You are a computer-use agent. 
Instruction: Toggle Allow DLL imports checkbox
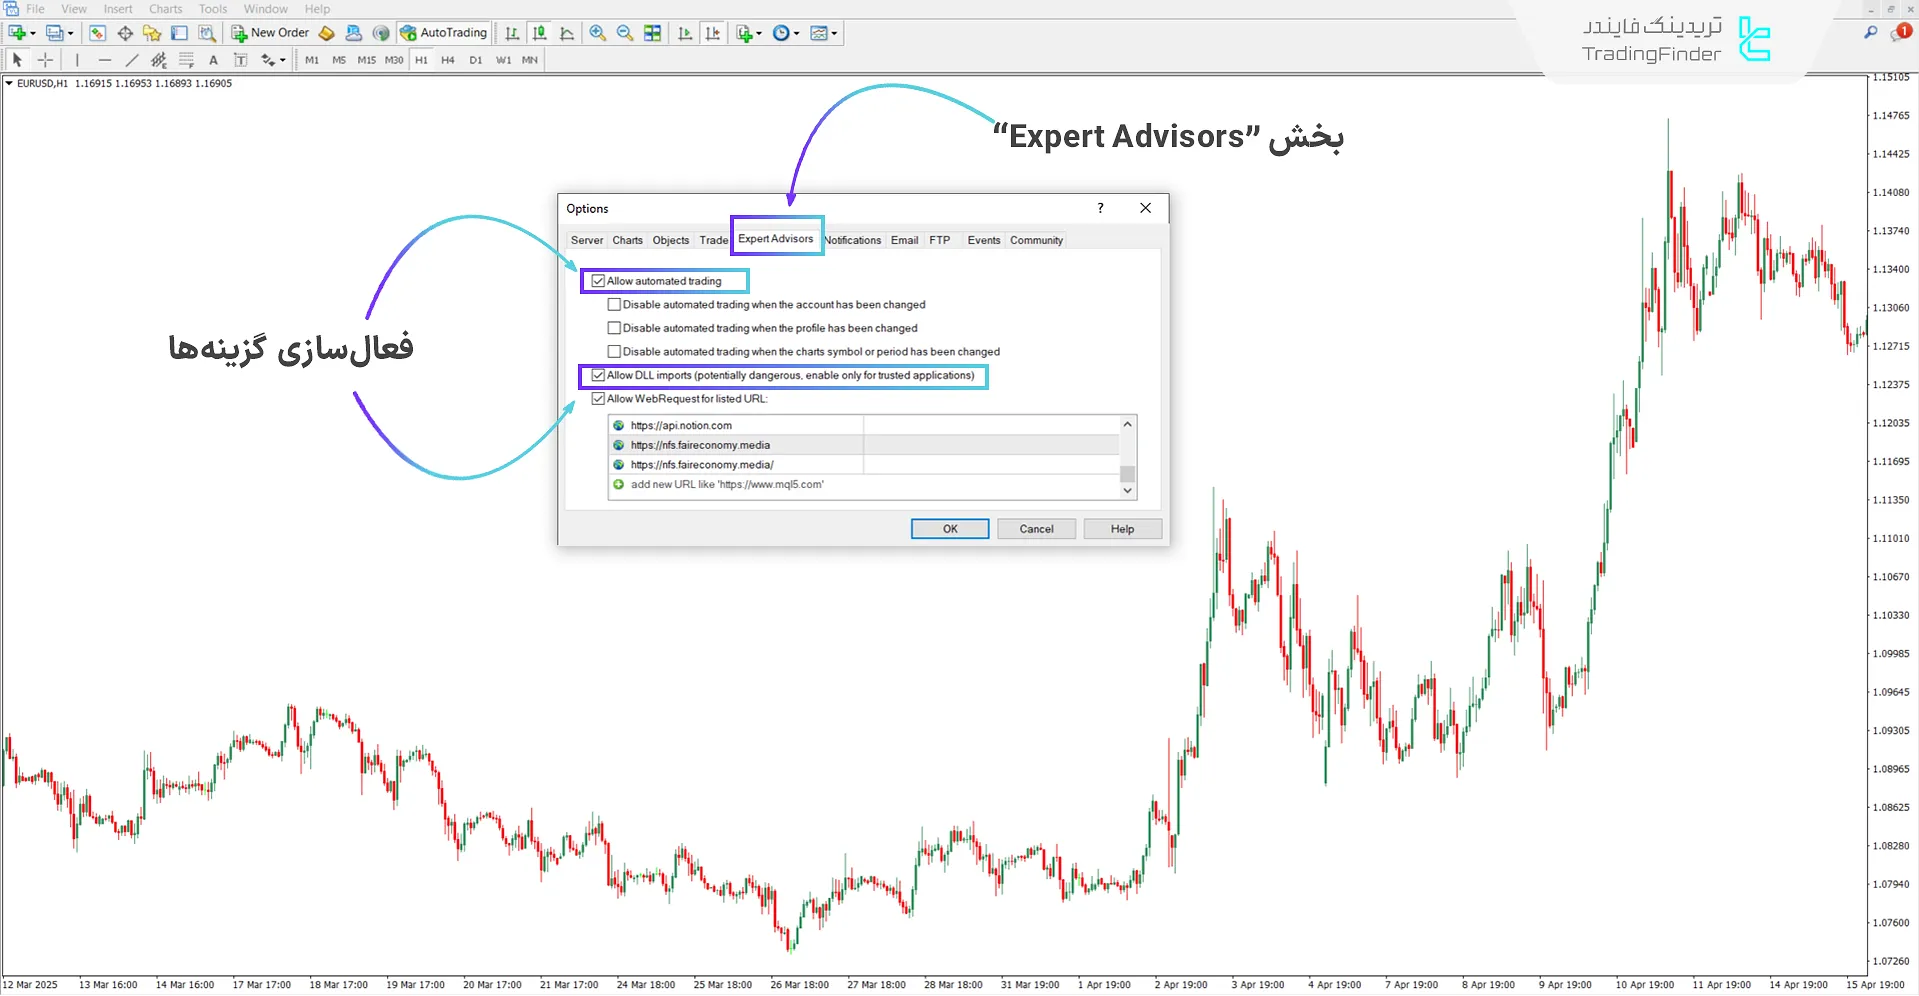(598, 376)
